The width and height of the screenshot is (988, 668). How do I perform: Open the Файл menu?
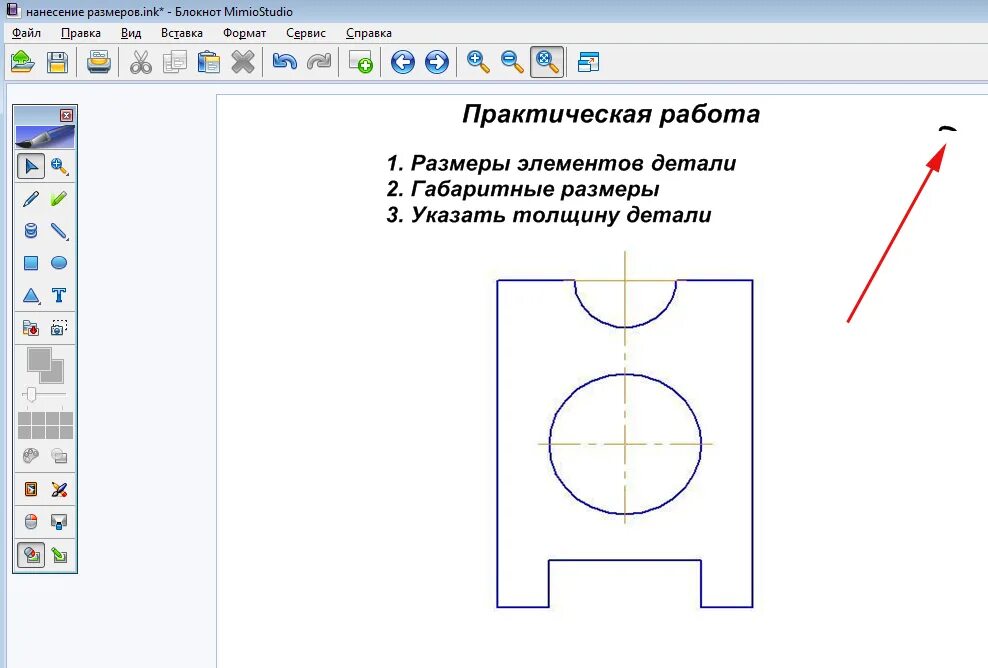(x=26, y=33)
